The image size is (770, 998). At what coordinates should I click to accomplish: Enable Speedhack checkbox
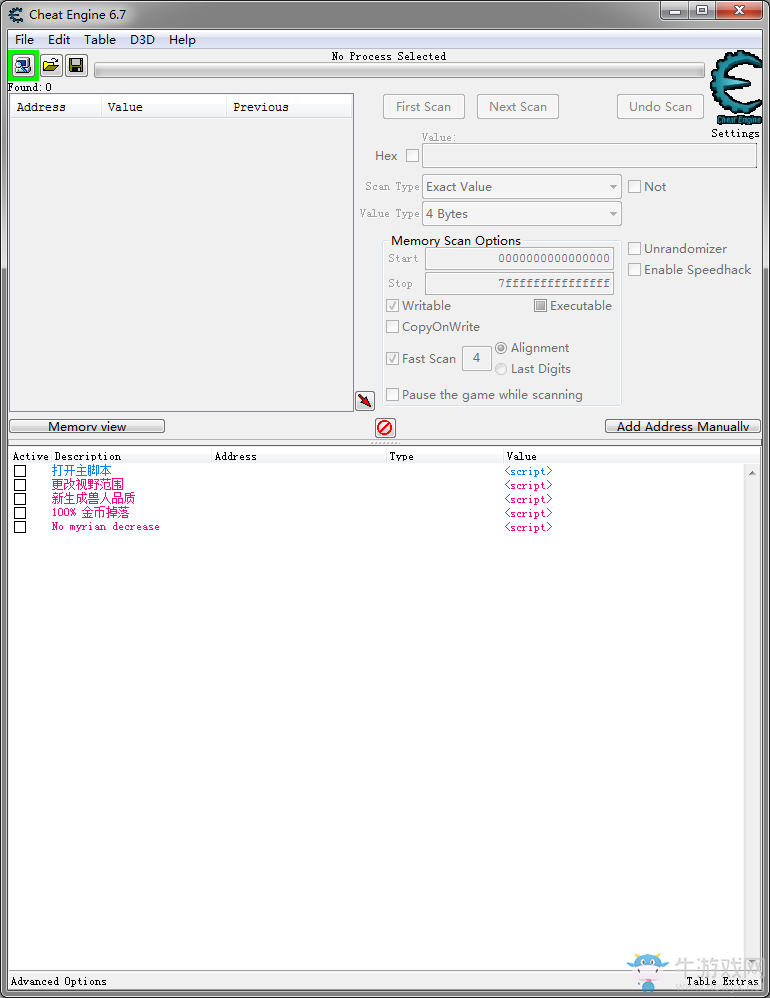[x=634, y=269]
